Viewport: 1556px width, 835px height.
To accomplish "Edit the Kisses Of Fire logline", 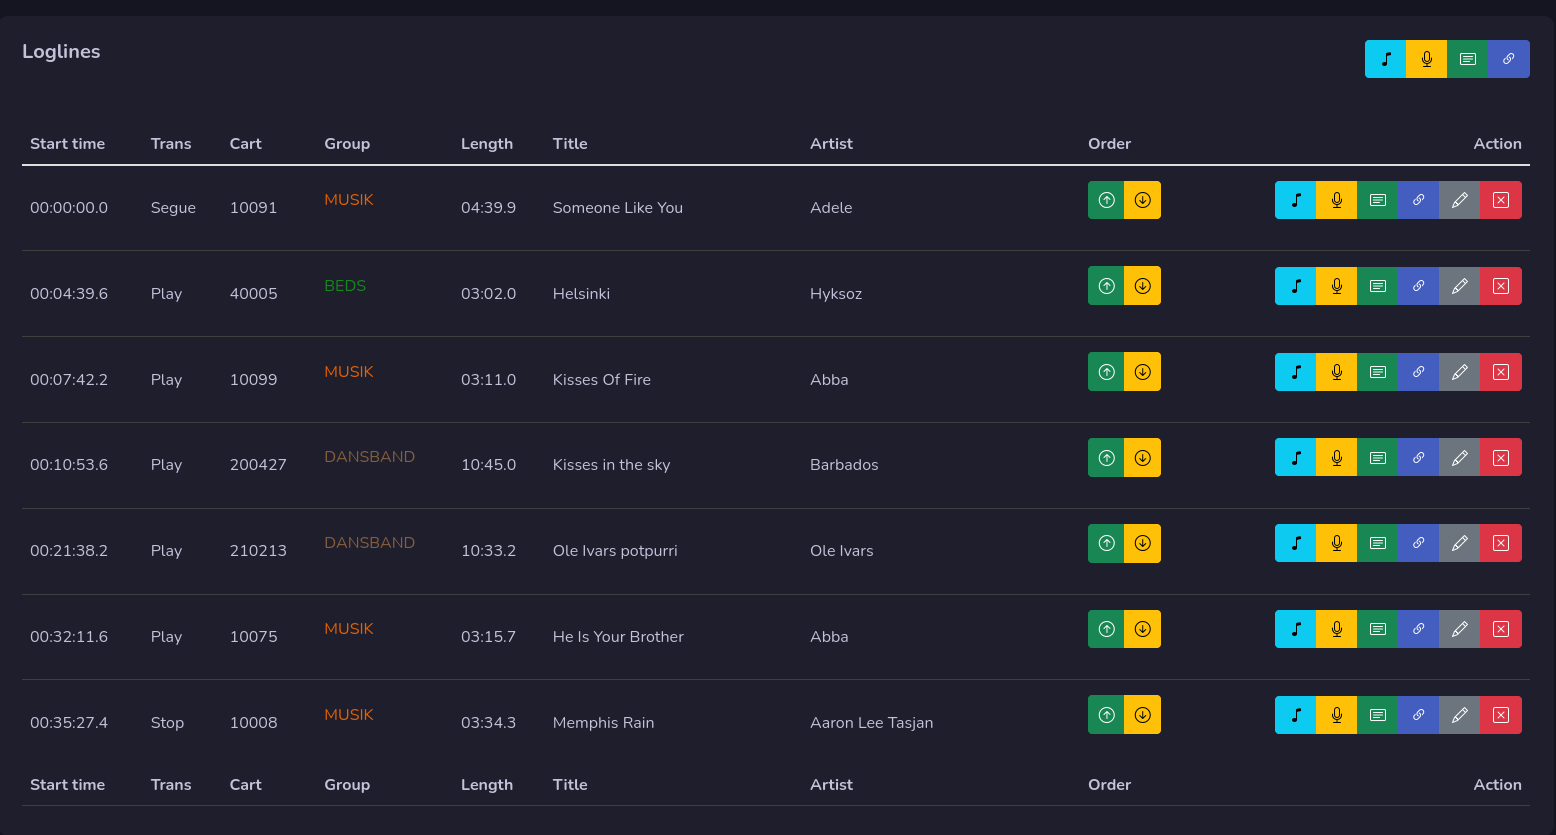I will click(x=1459, y=372).
